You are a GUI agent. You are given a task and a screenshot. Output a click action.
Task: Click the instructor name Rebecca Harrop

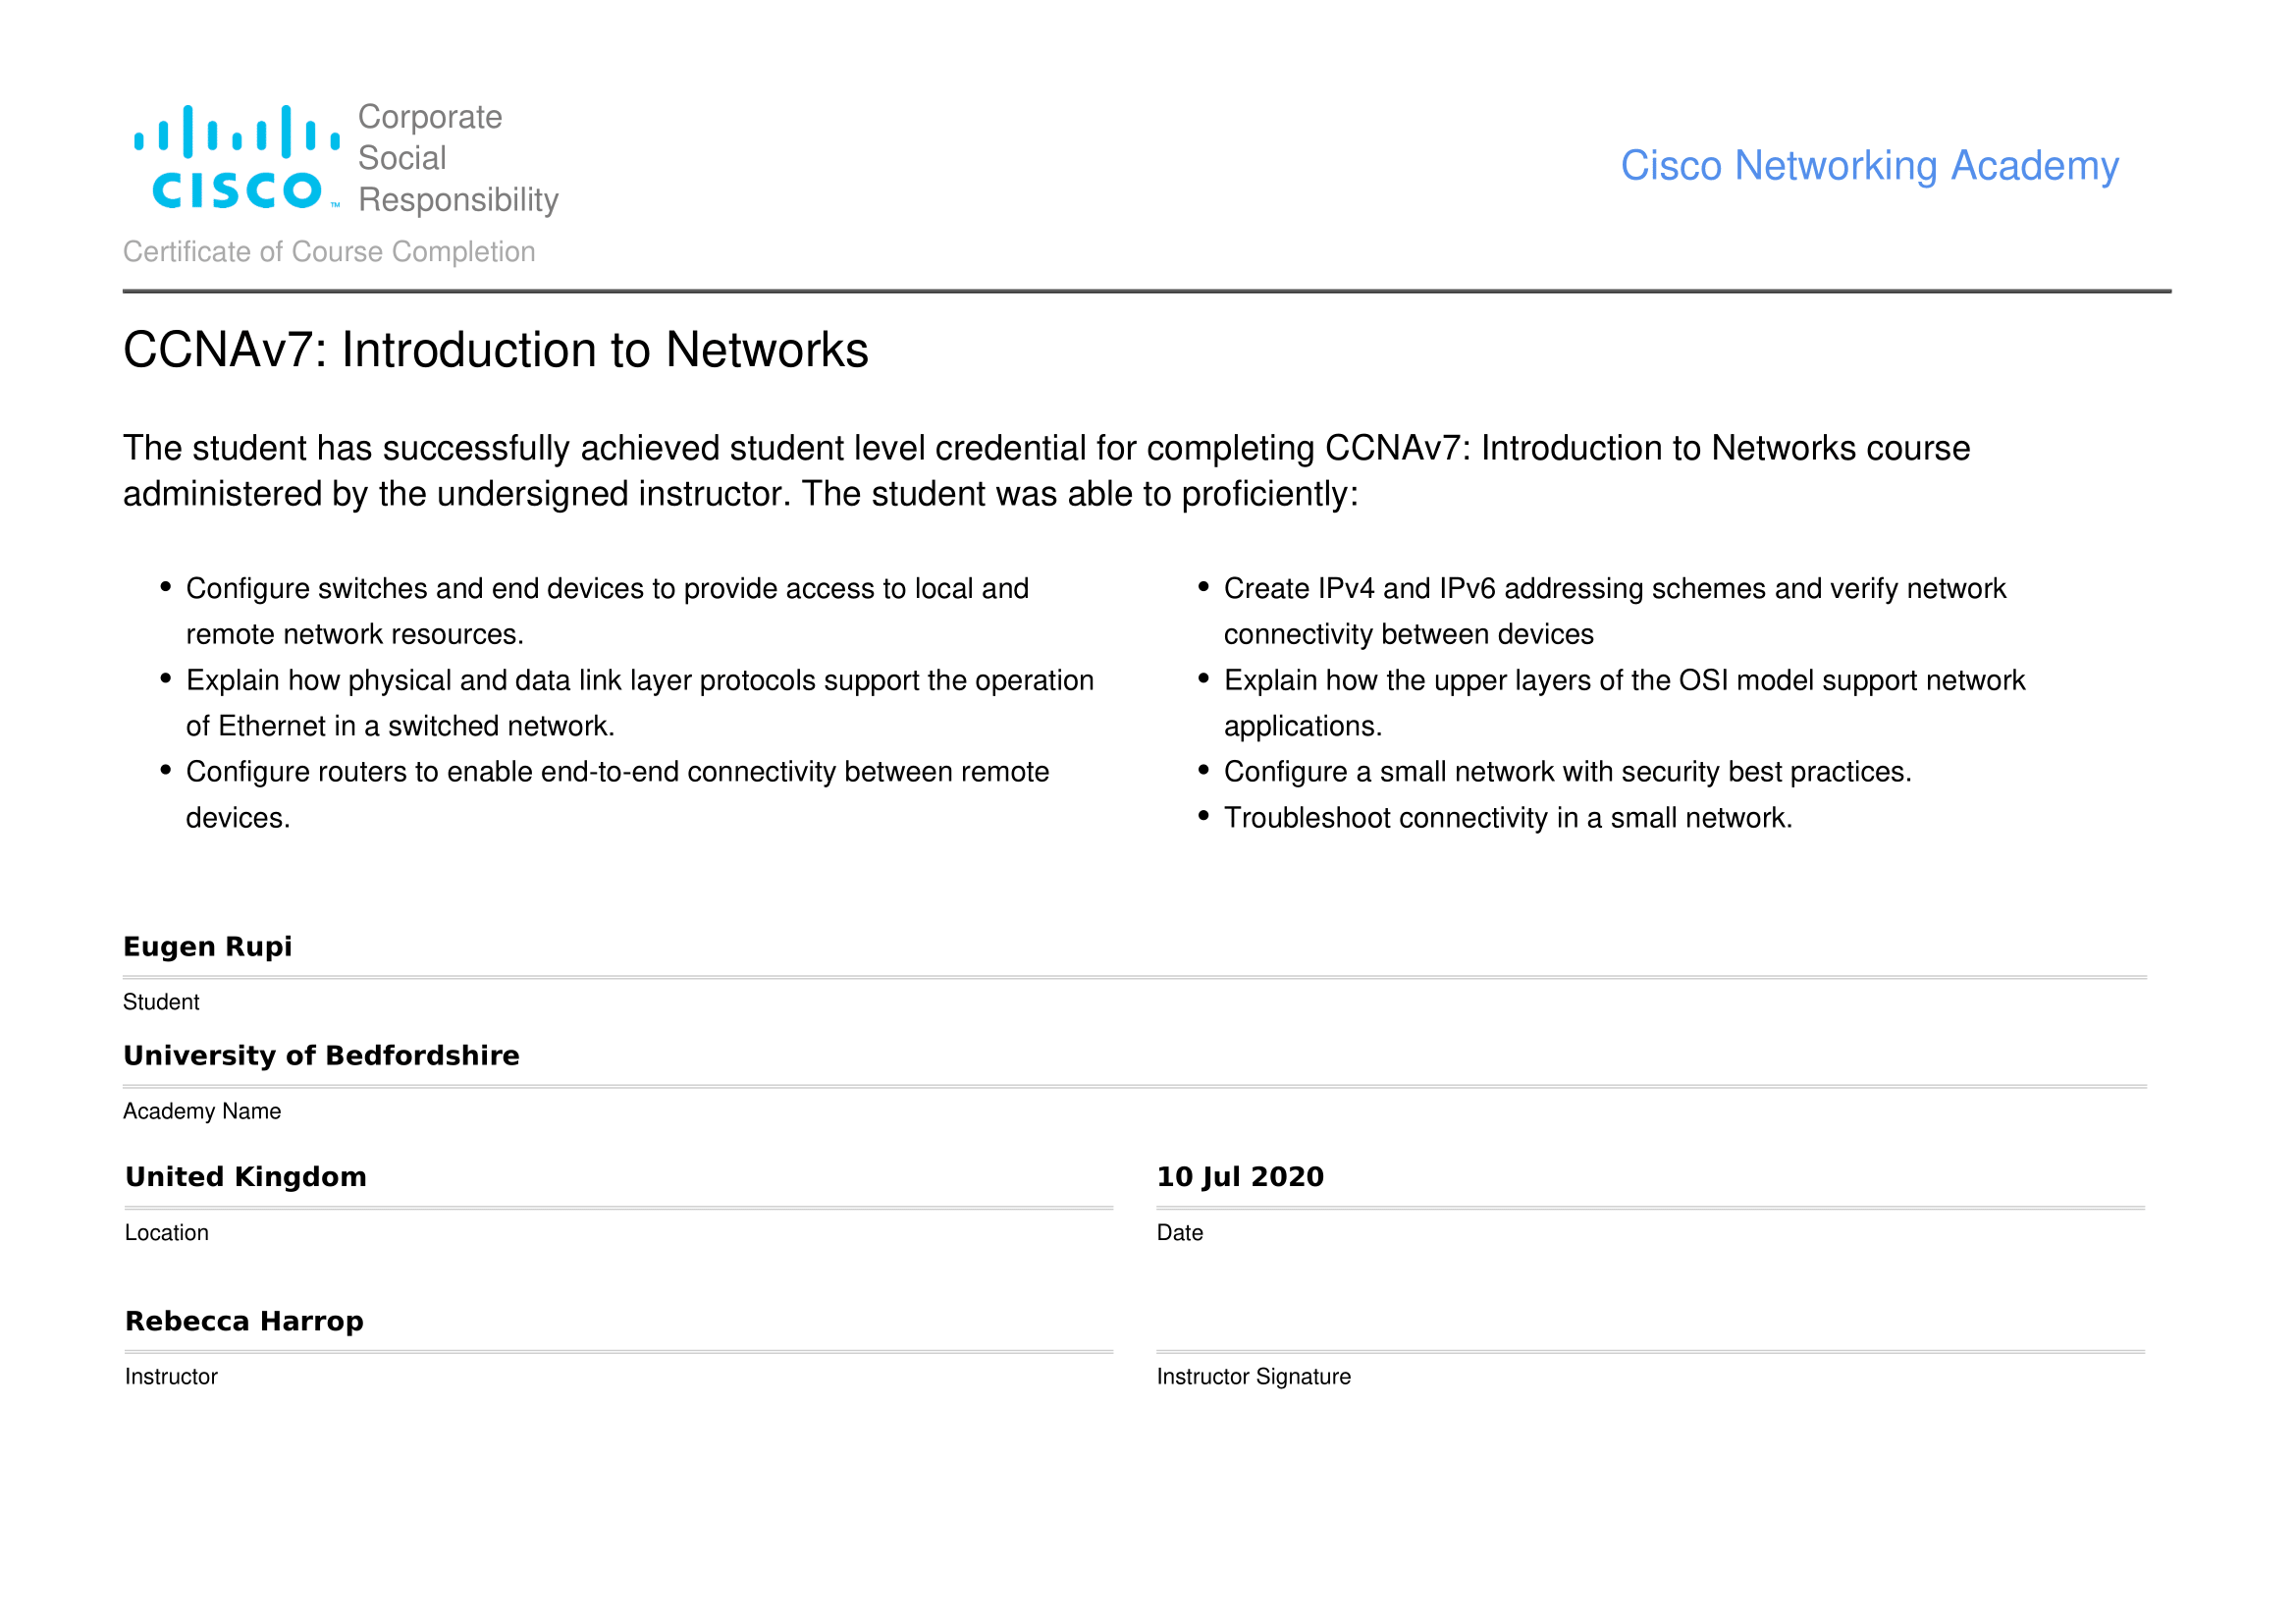(244, 1321)
